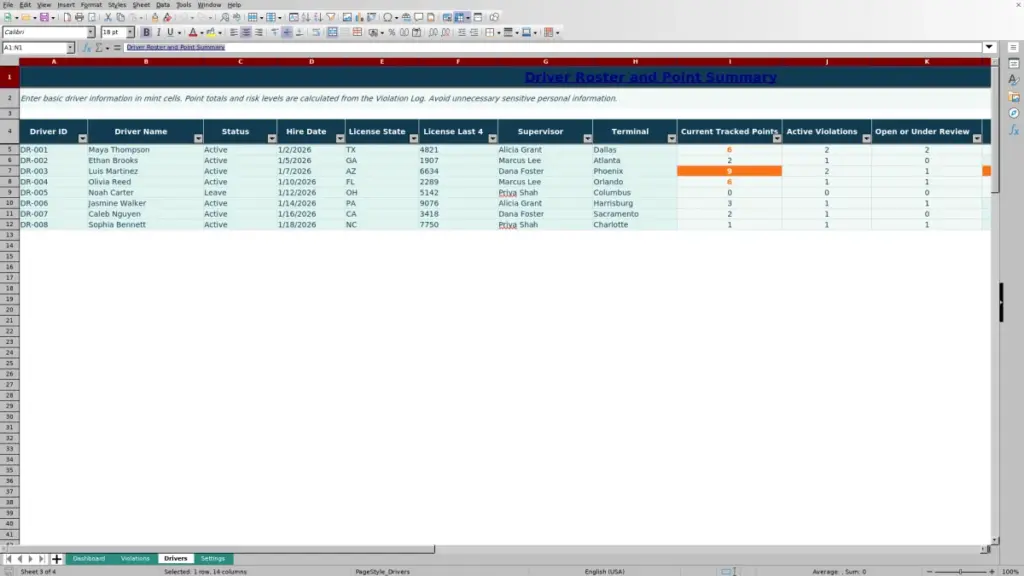Image resolution: width=1024 pixels, height=576 pixels.
Task: Open font name Calibri dropdown
Action: click(90, 32)
